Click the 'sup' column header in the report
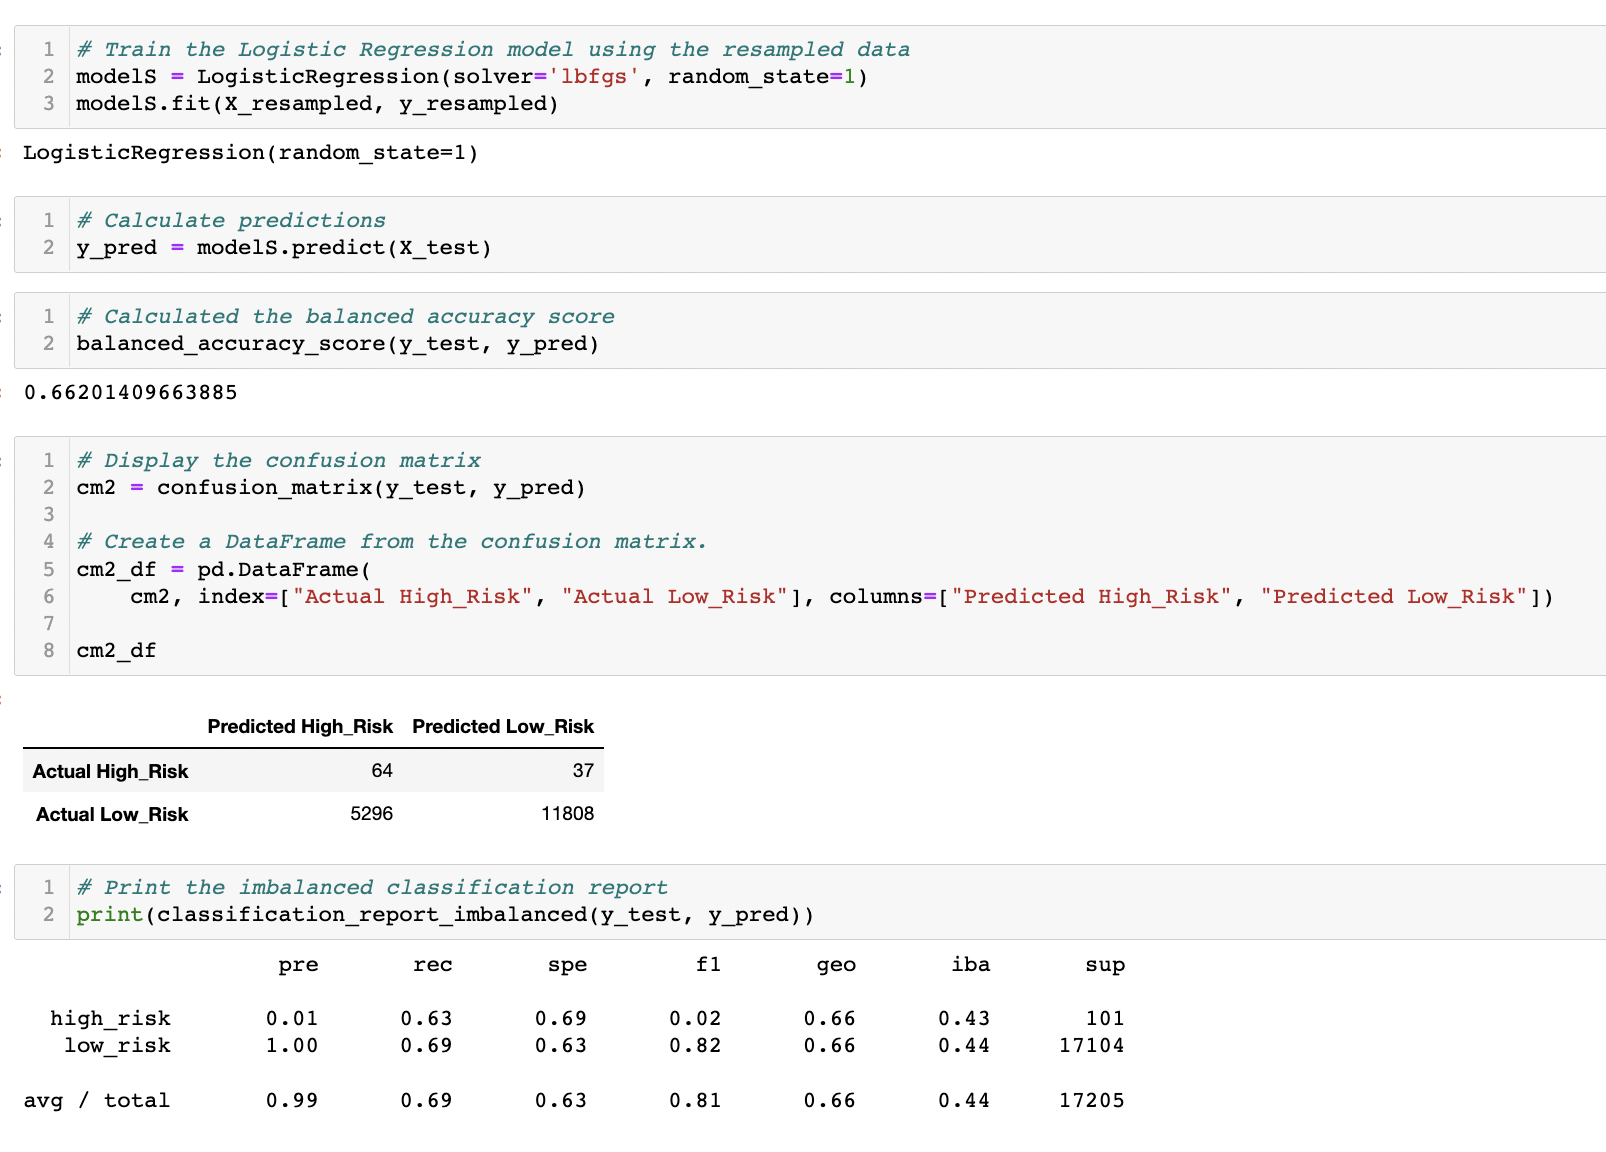Screen dimensions: 1606x1152 click(1105, 965)
